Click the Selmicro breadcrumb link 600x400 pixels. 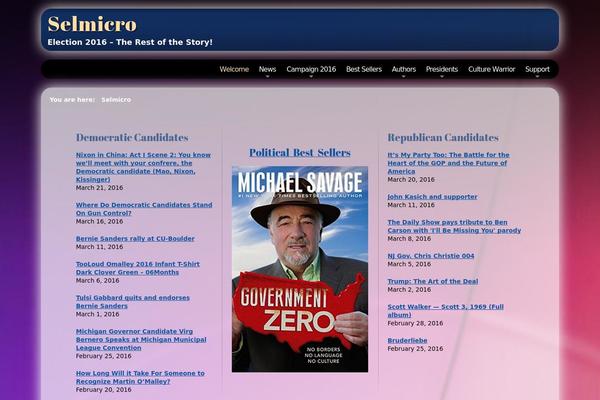pyautogui.click(x=116, y=100)
